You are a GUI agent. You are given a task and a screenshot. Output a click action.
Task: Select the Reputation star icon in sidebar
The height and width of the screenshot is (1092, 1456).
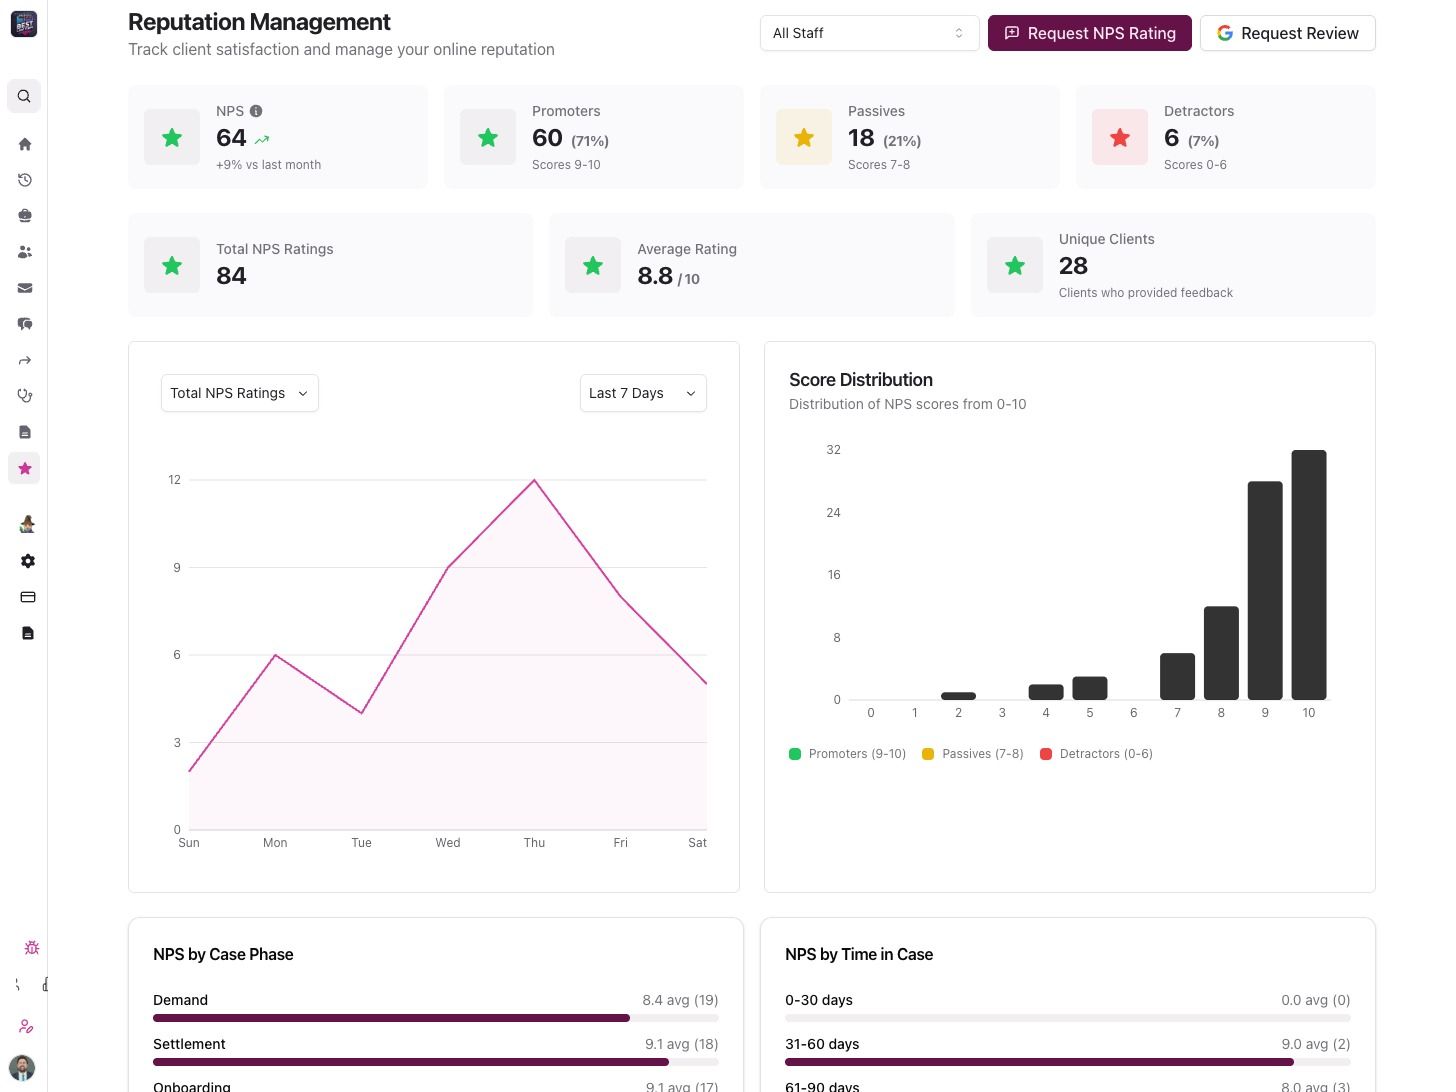24,467
